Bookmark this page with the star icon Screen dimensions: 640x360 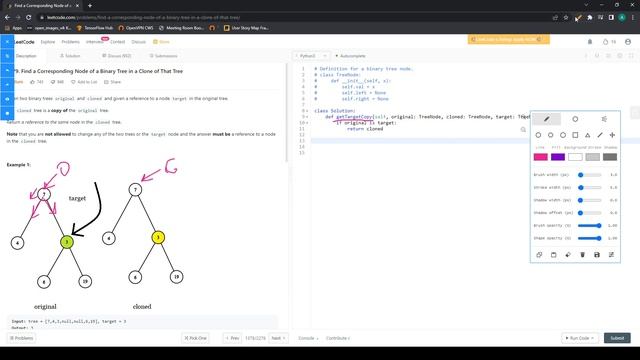[x=566, y=18]
